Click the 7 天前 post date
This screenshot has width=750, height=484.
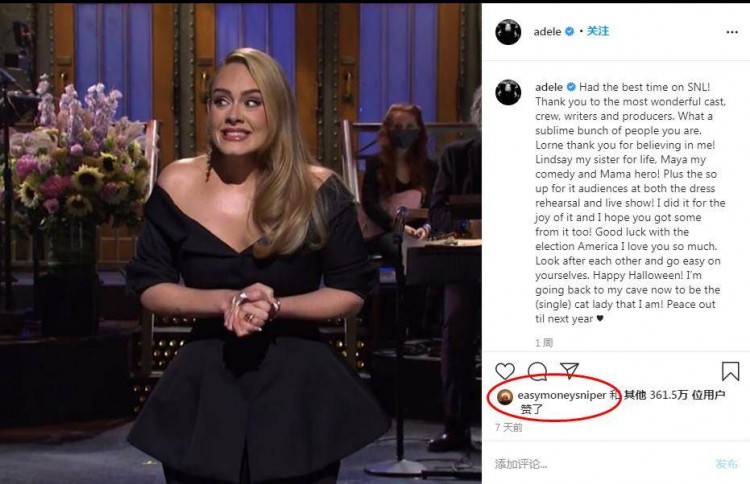pyautogui.click(x=508, y=427)
